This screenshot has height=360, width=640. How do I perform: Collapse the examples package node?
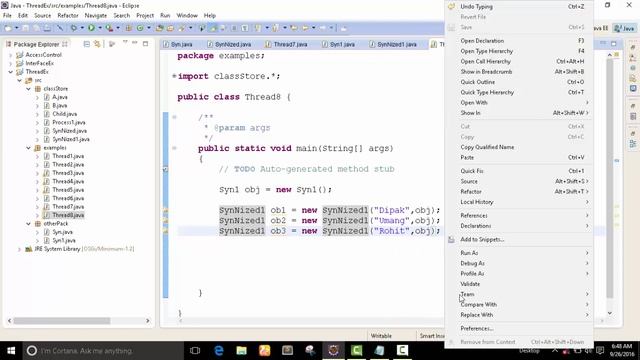[29, 148]
